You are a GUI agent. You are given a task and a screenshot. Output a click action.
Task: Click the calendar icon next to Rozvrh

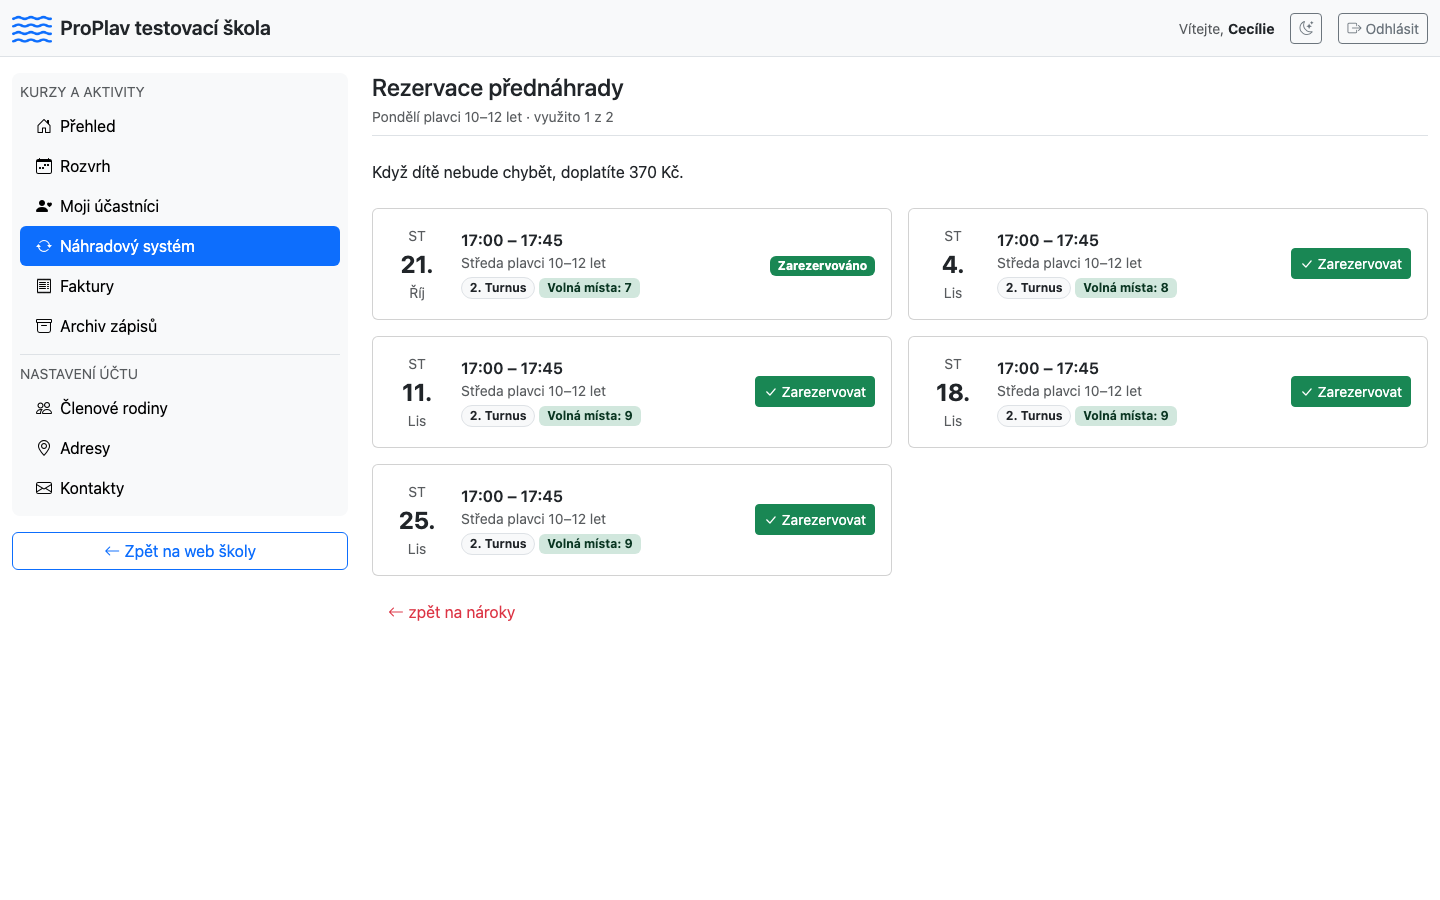pyautogui.click(x=44, y=166)
